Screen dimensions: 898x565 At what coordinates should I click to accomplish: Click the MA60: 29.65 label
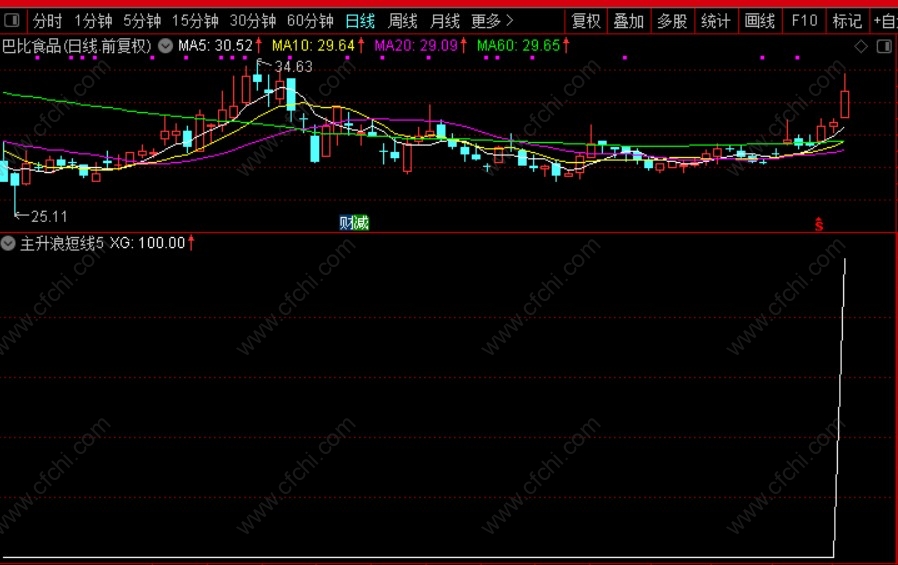coord(518,46)
